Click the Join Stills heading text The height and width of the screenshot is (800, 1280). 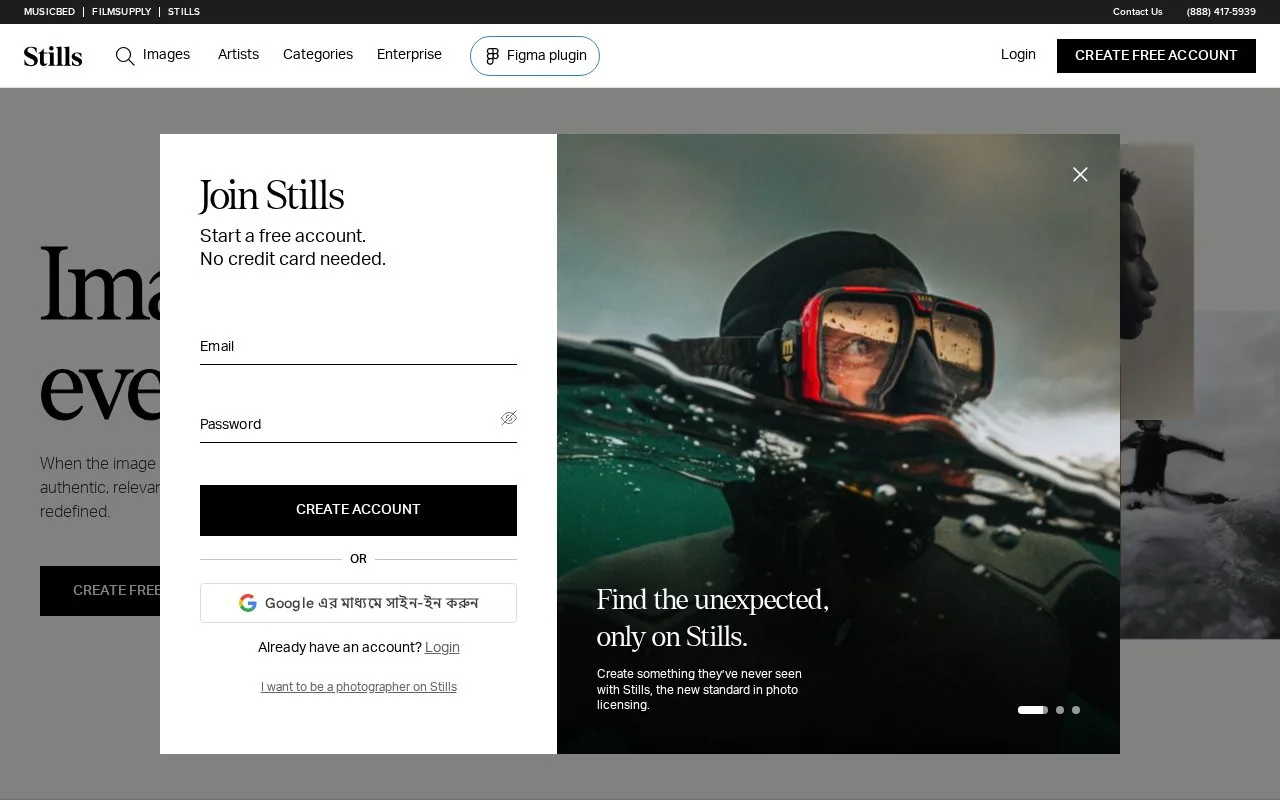(x=272, y=196)
